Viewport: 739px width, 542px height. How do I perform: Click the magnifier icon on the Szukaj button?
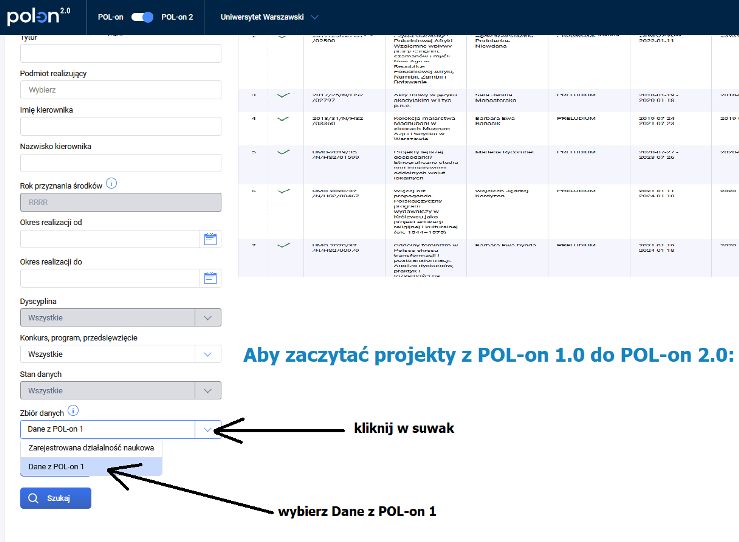click(x=34, y=498)
